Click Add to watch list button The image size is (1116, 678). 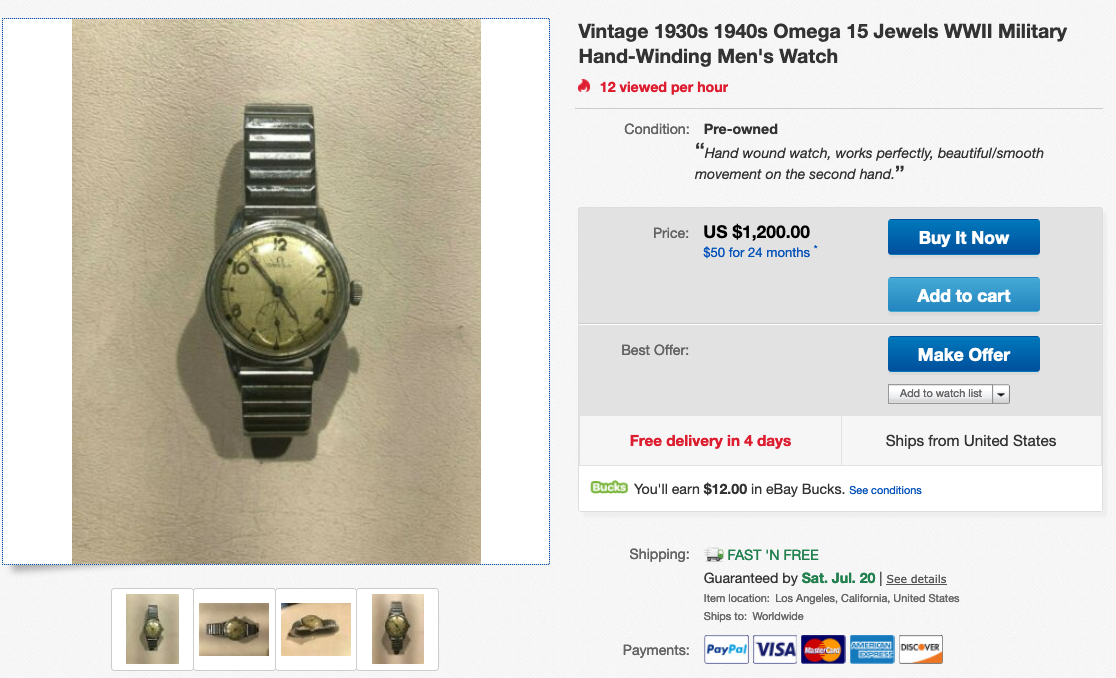pyautogui.click(x=940, y=393)
